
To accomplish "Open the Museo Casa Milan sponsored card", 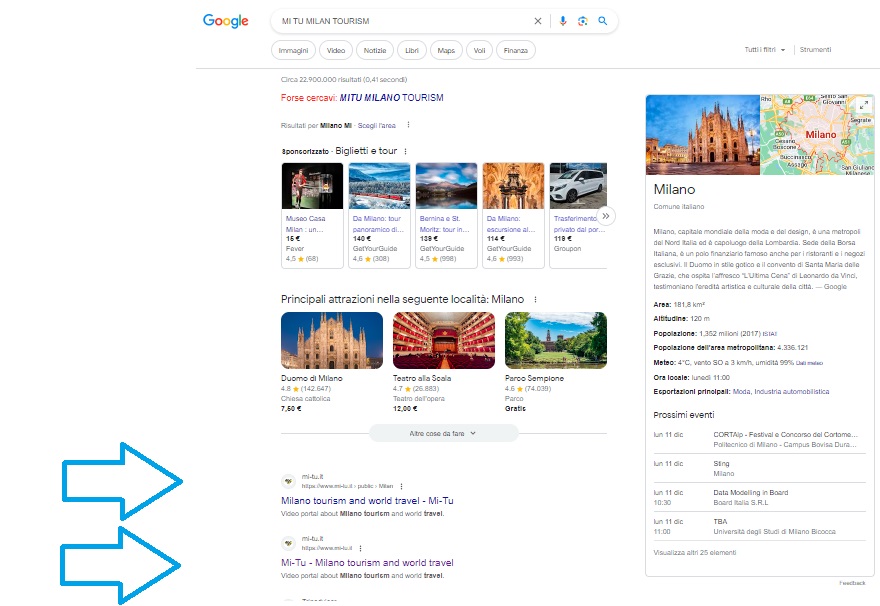I will click(x=312, y=215).
